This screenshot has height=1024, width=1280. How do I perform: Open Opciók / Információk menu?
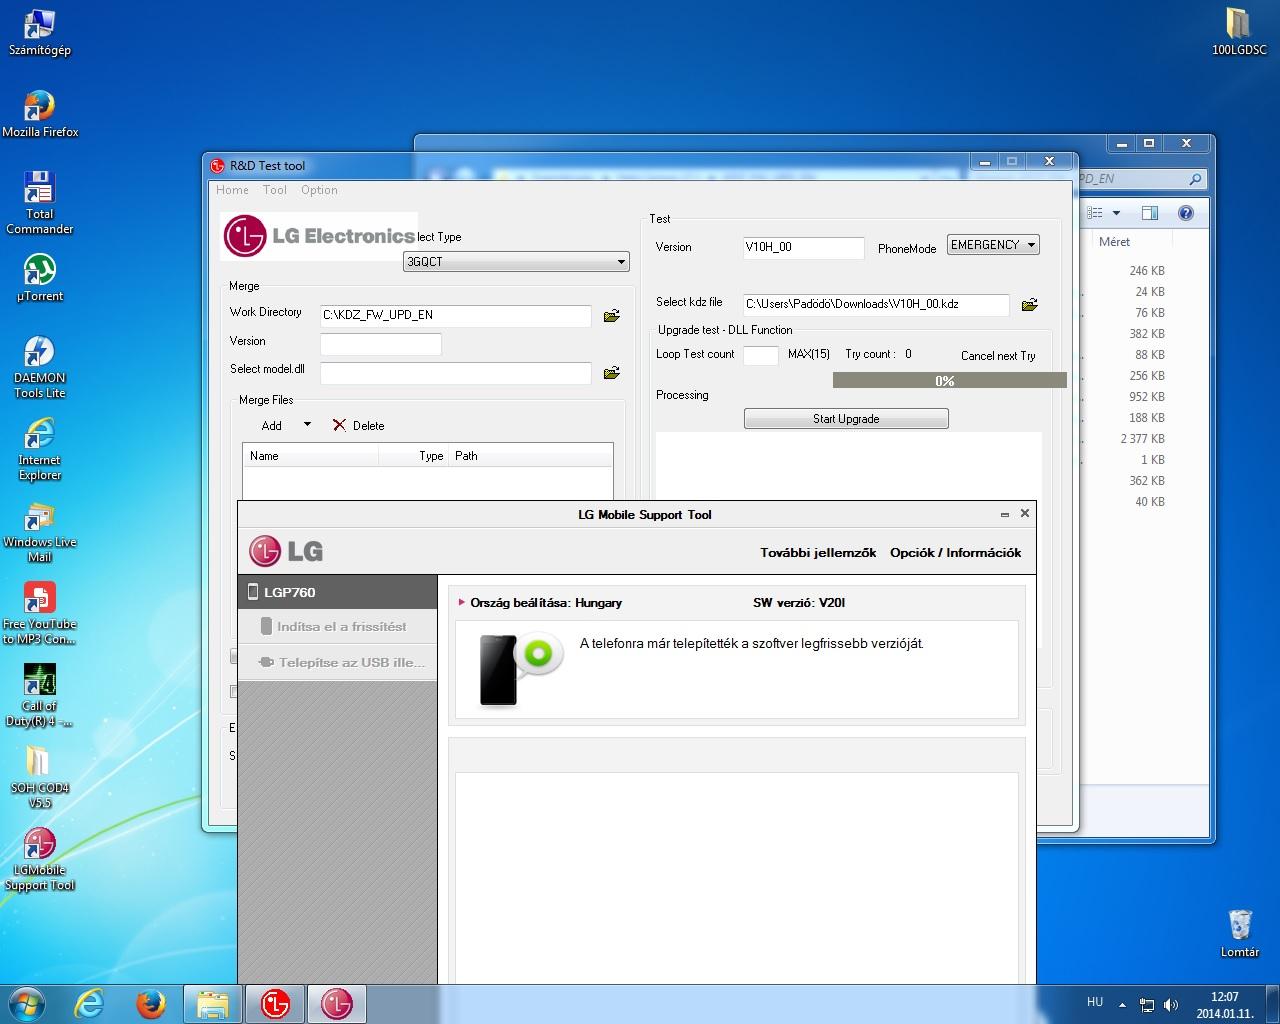pos(956,553)
